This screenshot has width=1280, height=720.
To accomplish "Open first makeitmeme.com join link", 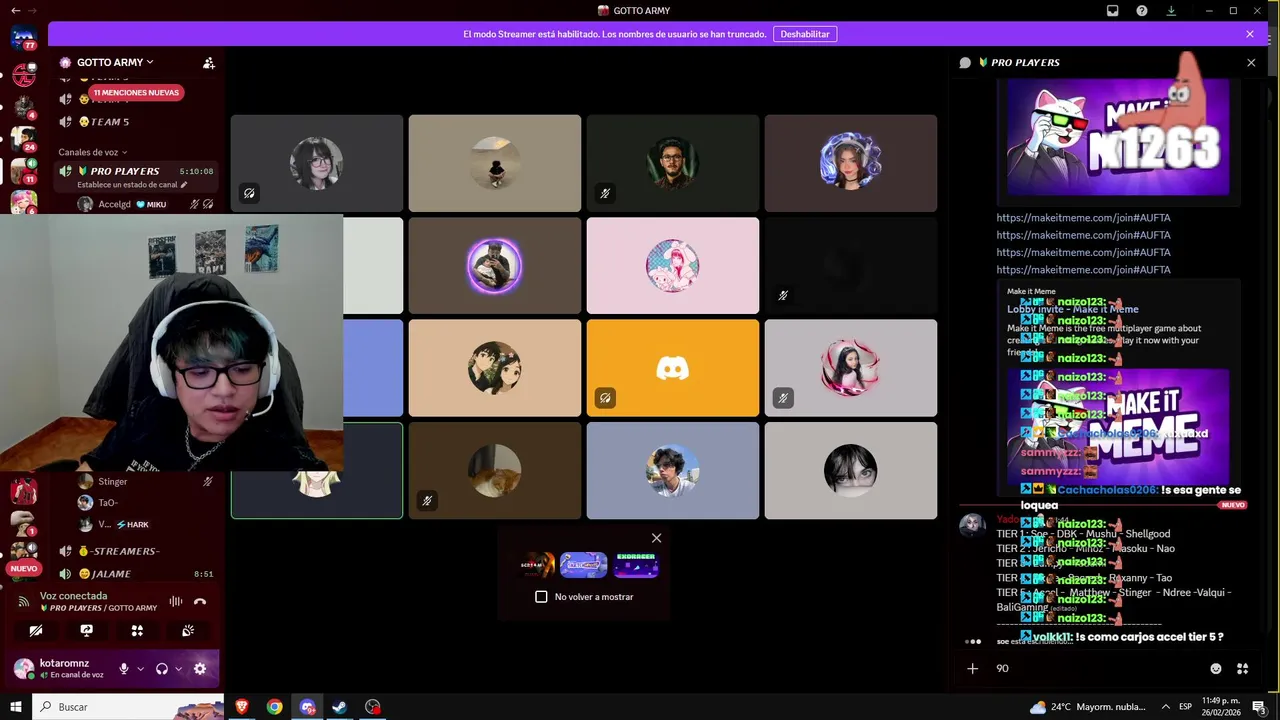I will point(1083,217).
